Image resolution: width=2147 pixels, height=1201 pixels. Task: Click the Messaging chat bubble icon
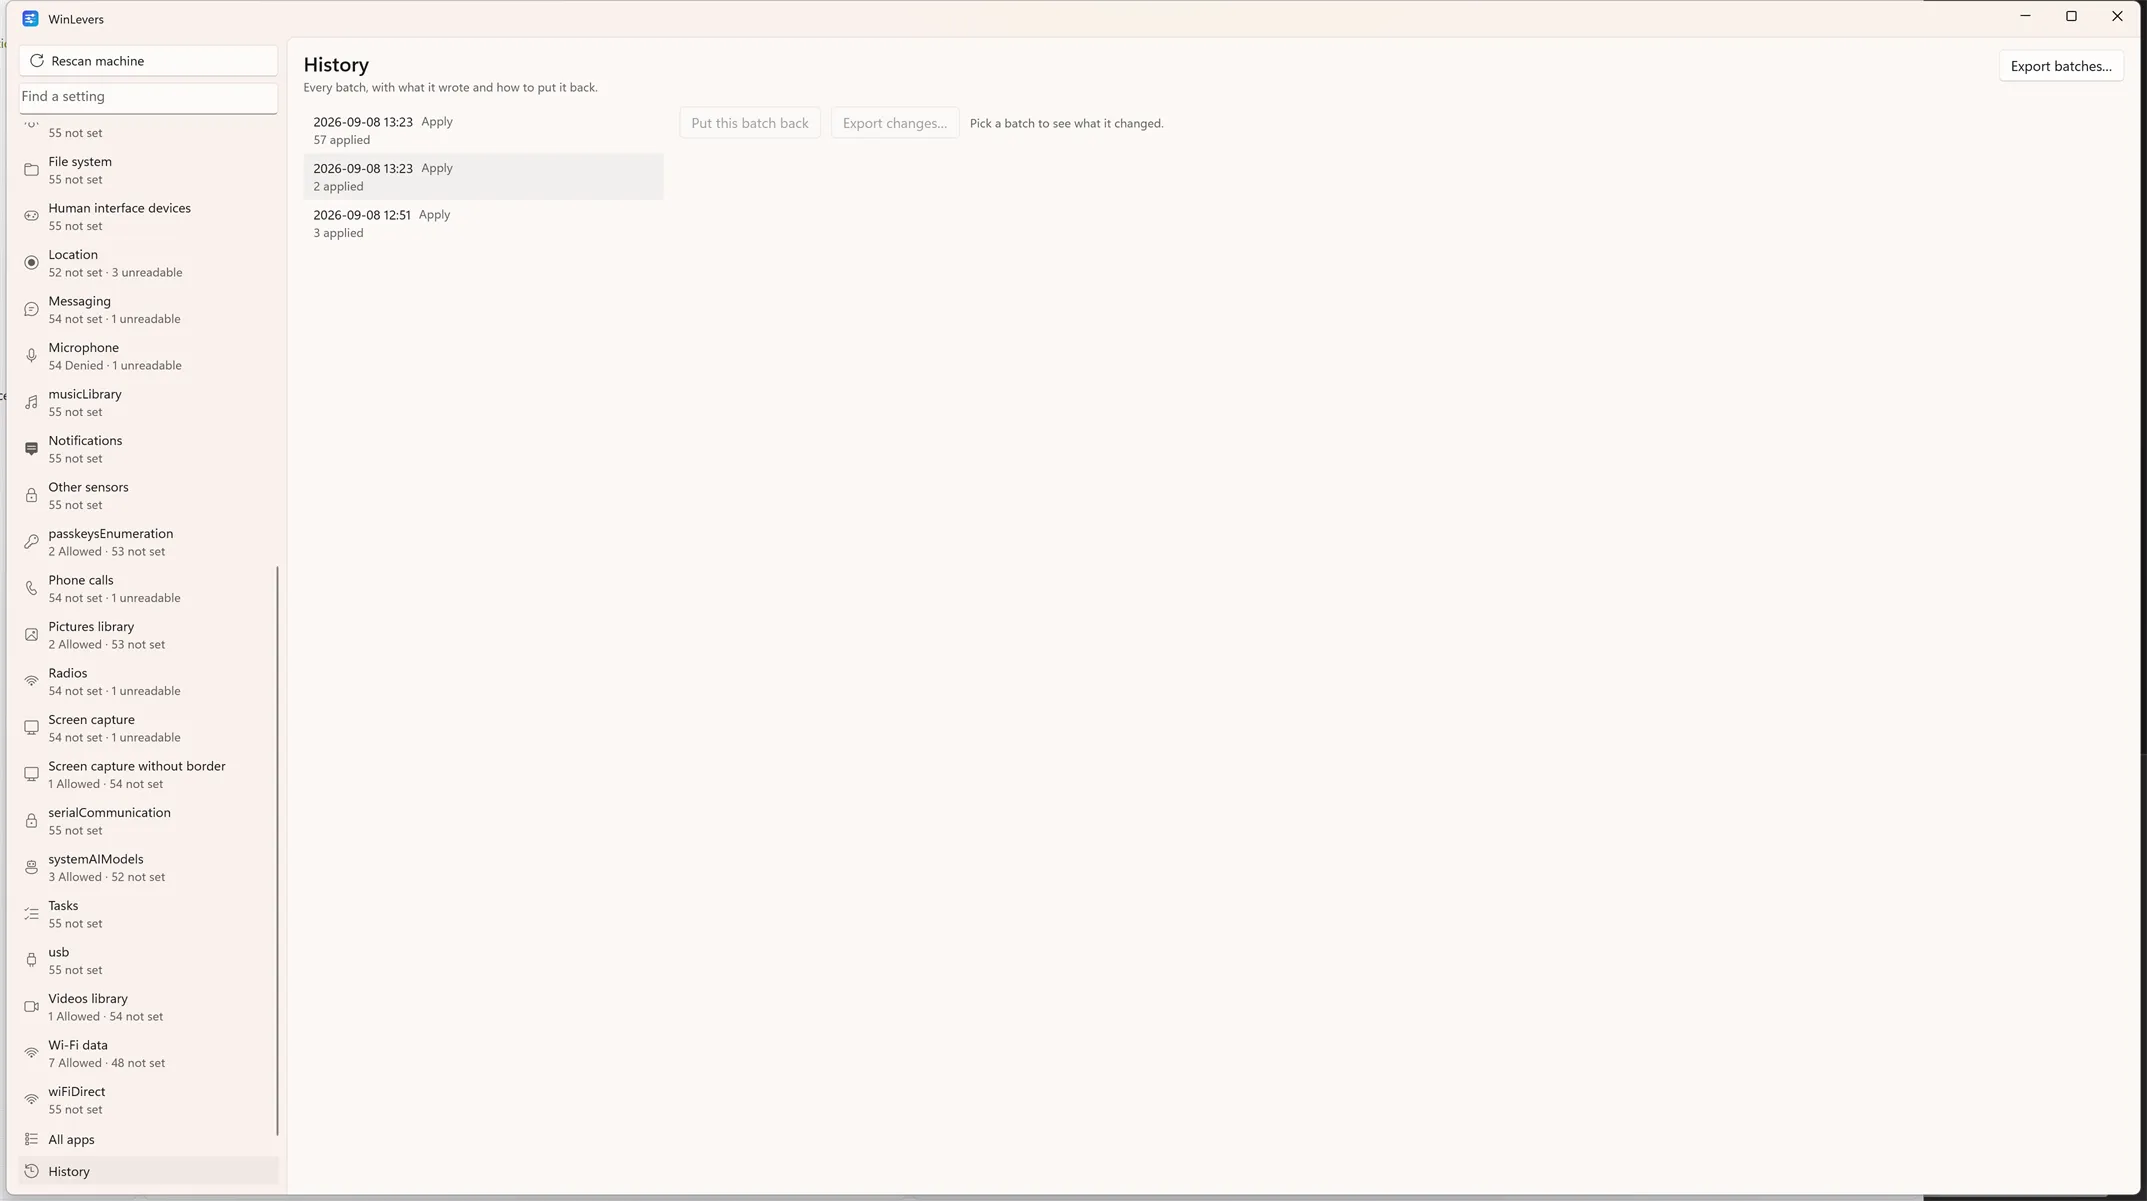tap(31, 309)
